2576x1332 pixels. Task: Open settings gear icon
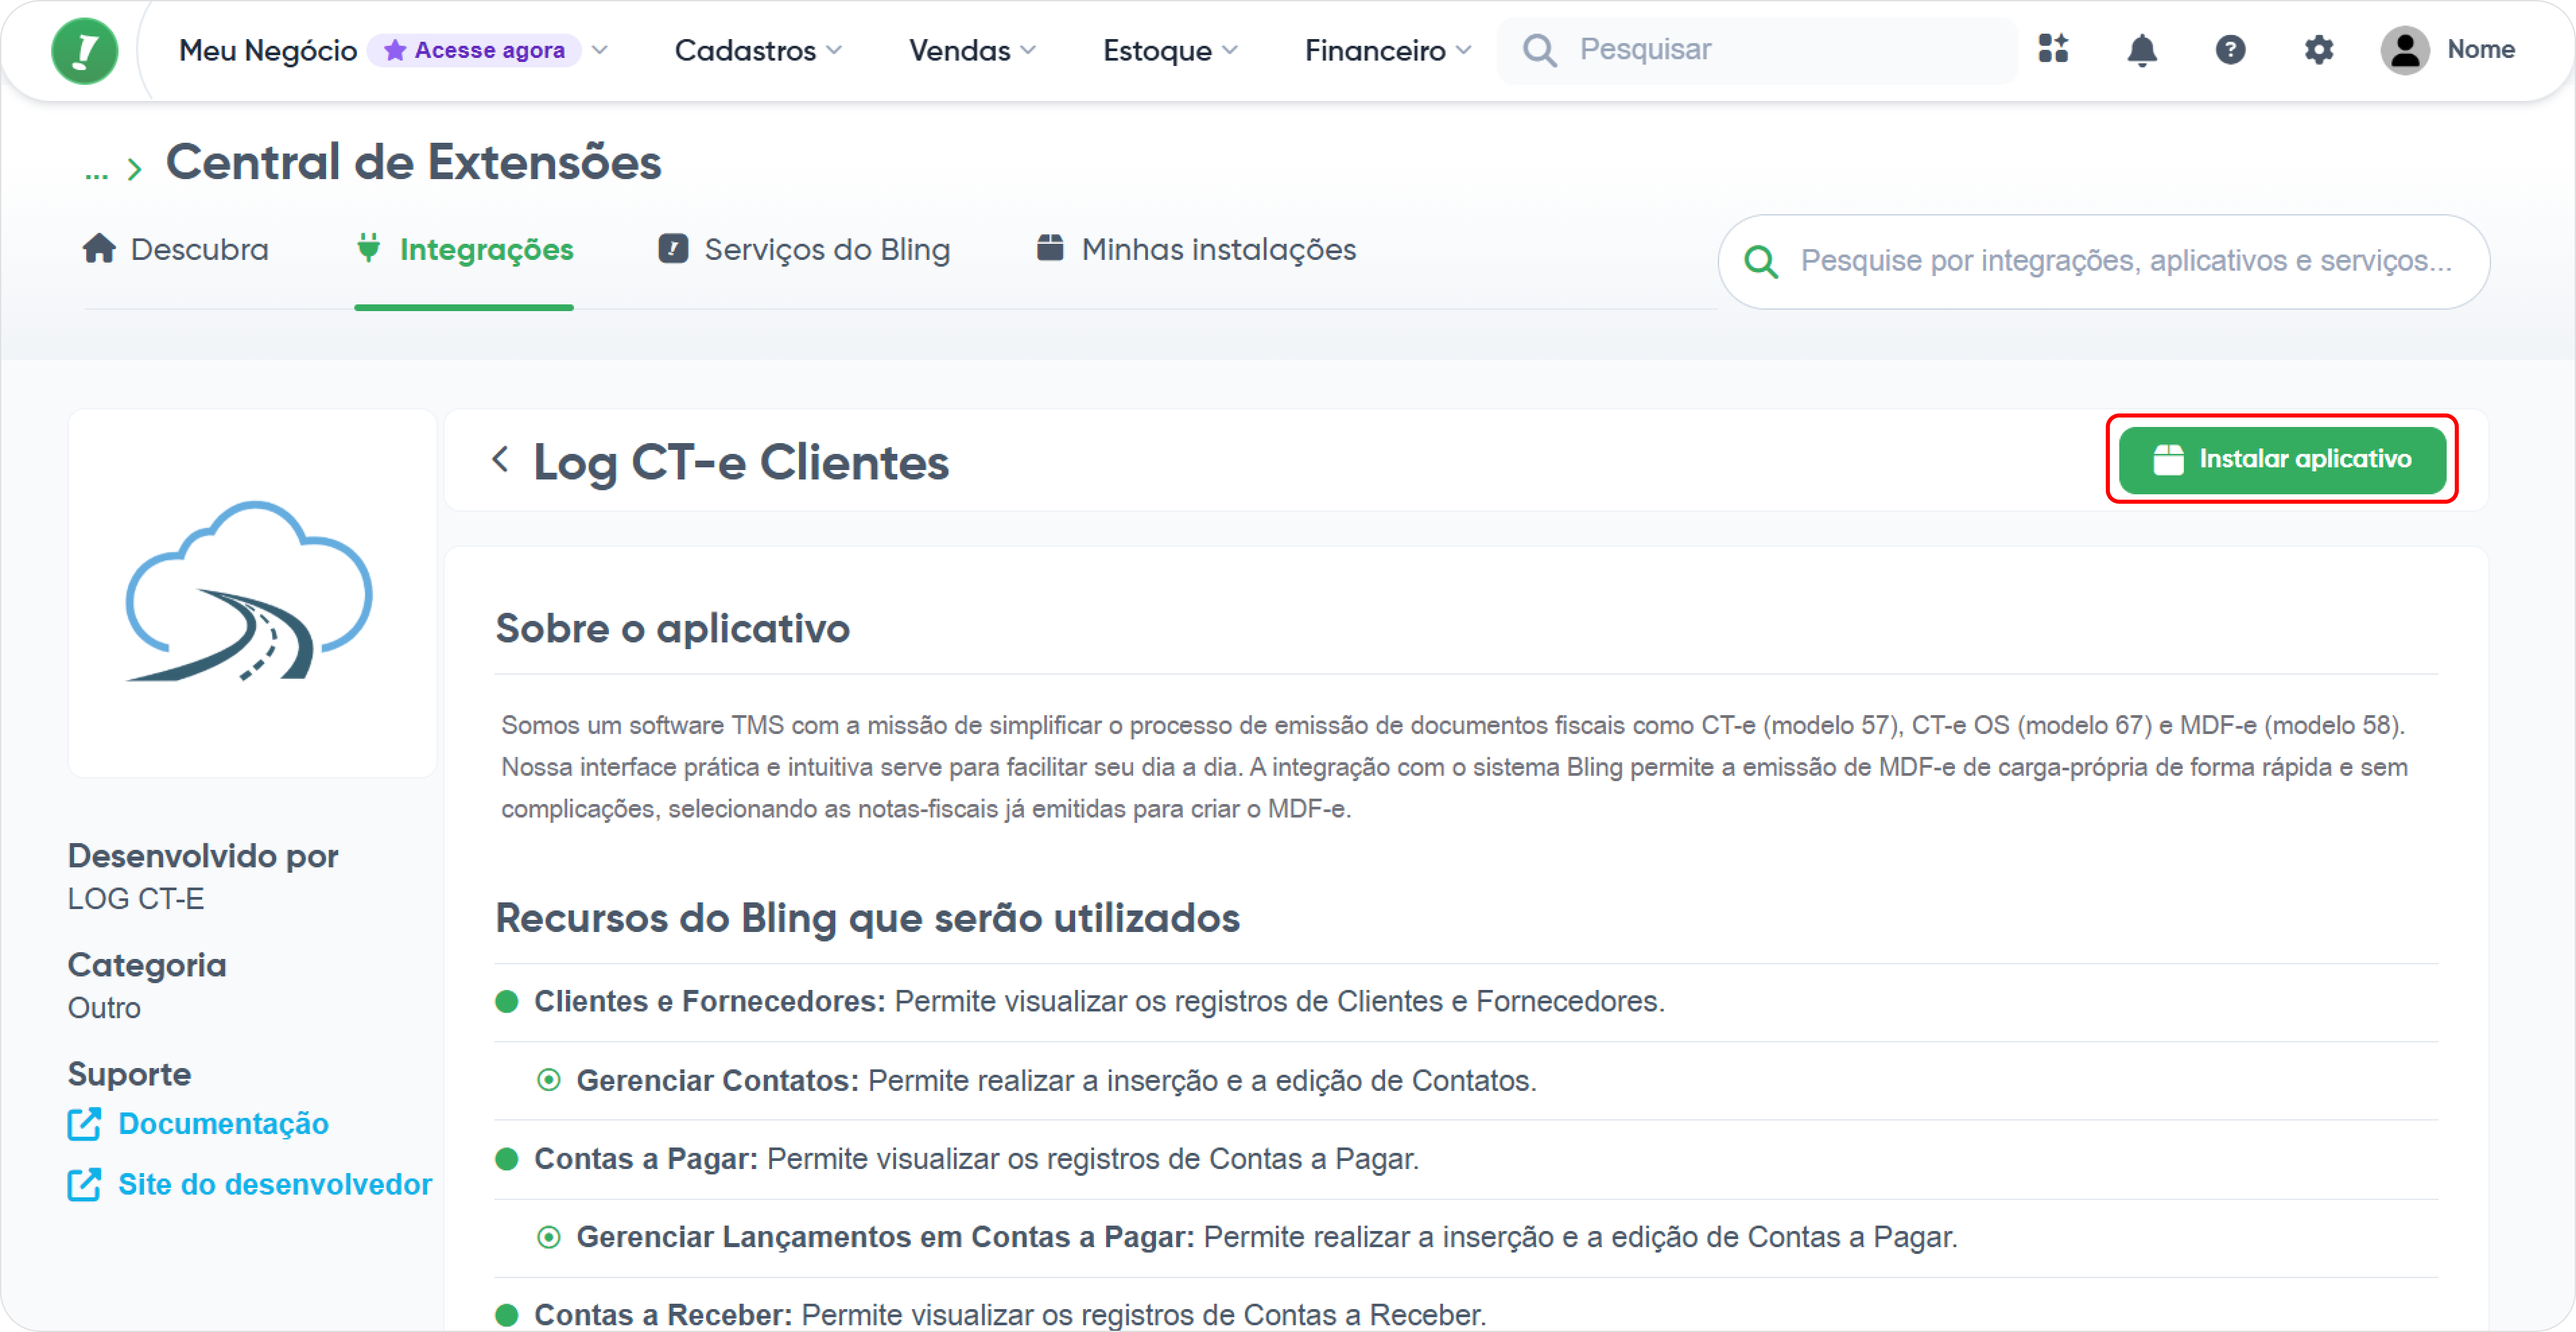2318,49
